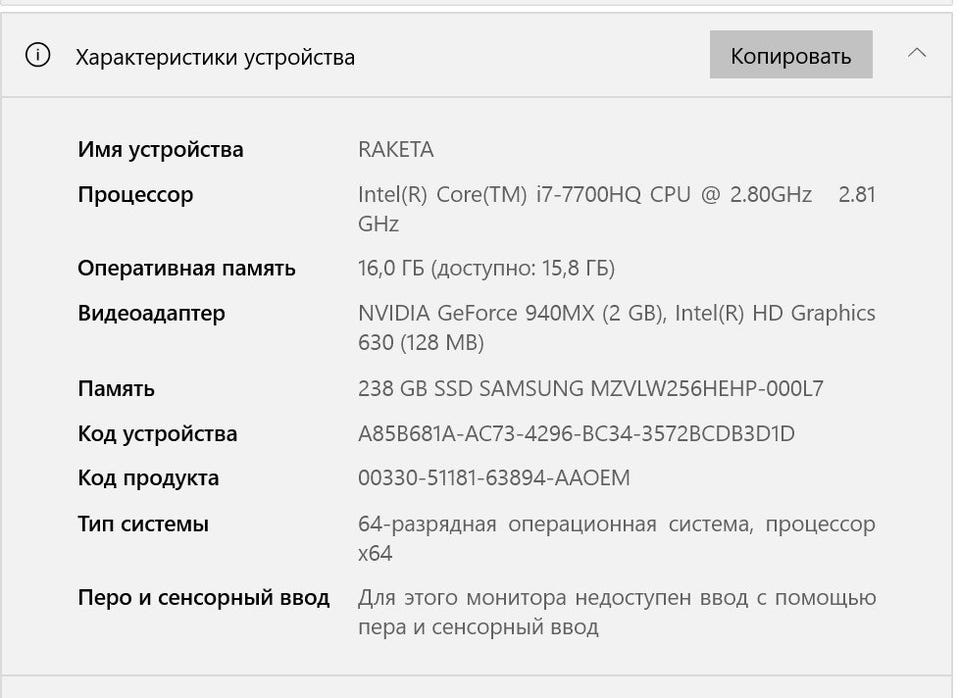Click the Процессор label
This screenshot has width=960, height=698.
(135, 195)
